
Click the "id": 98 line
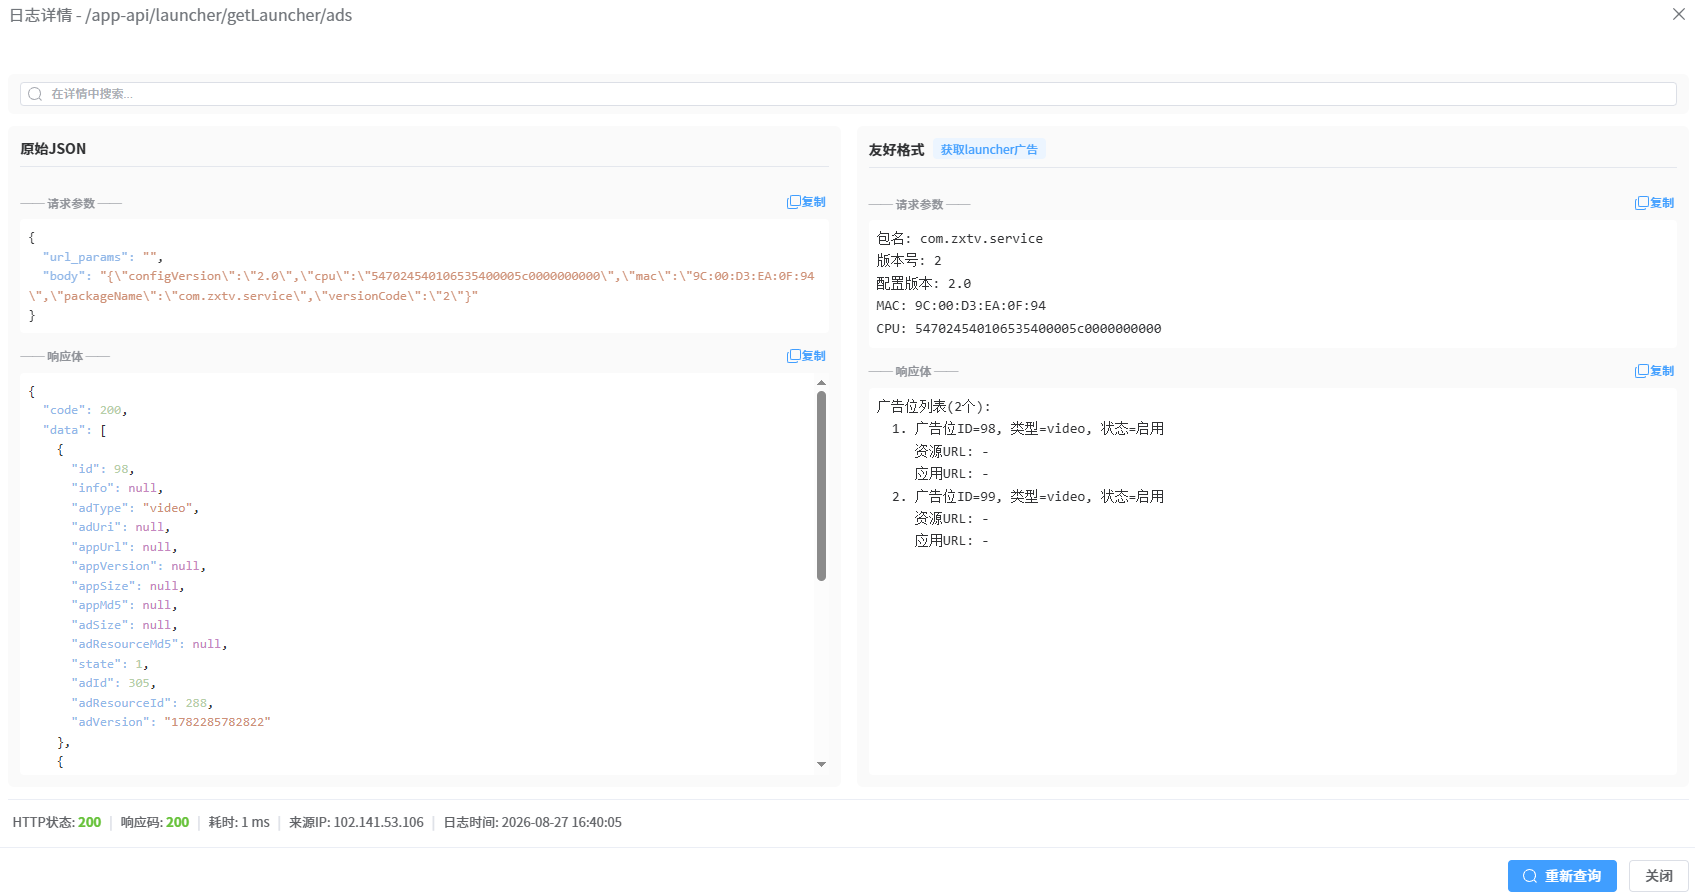pos(103,469)
